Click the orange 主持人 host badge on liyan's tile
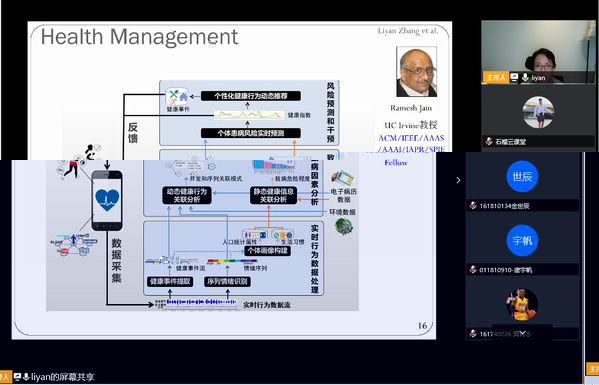The width and height of the screenshot is (599, 385). pos(495,78)
